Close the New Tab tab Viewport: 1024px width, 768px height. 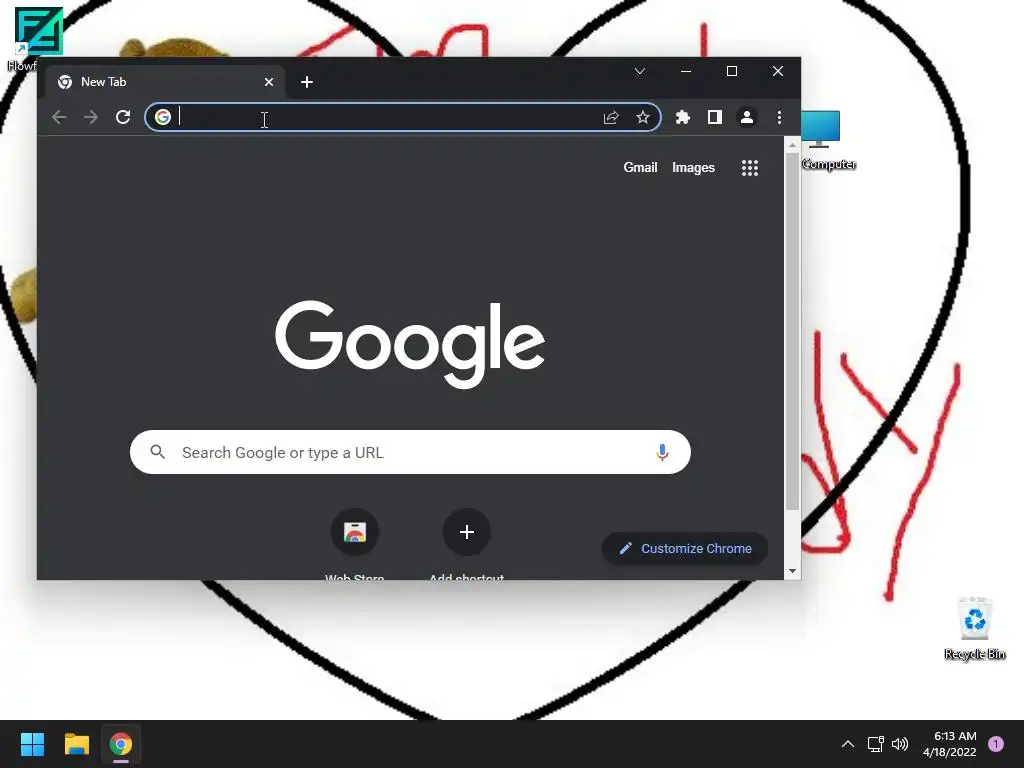[268, 82]
